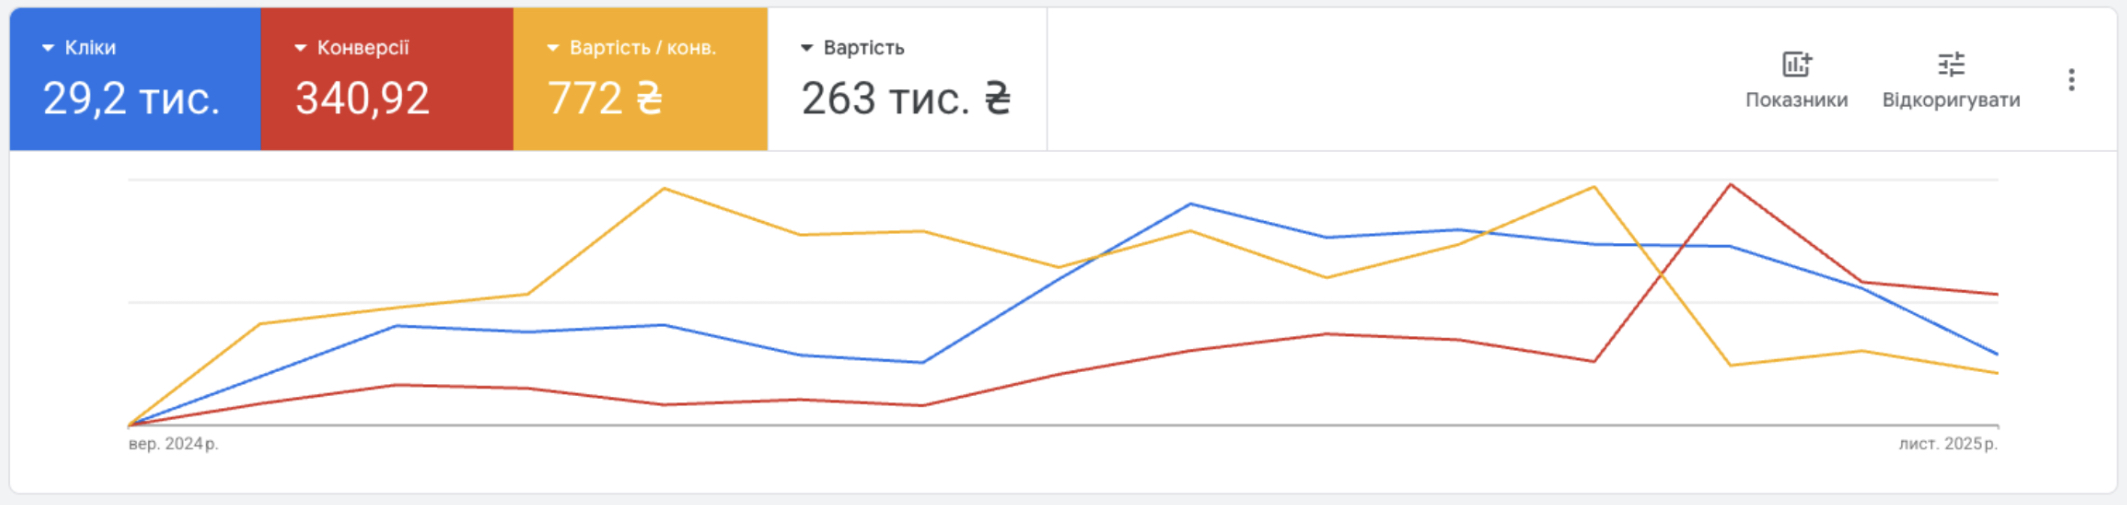This screenshot has width=2127, height=505.
Task: Toggle the yellow card value 772 ₴
Action: click(605, 99)
